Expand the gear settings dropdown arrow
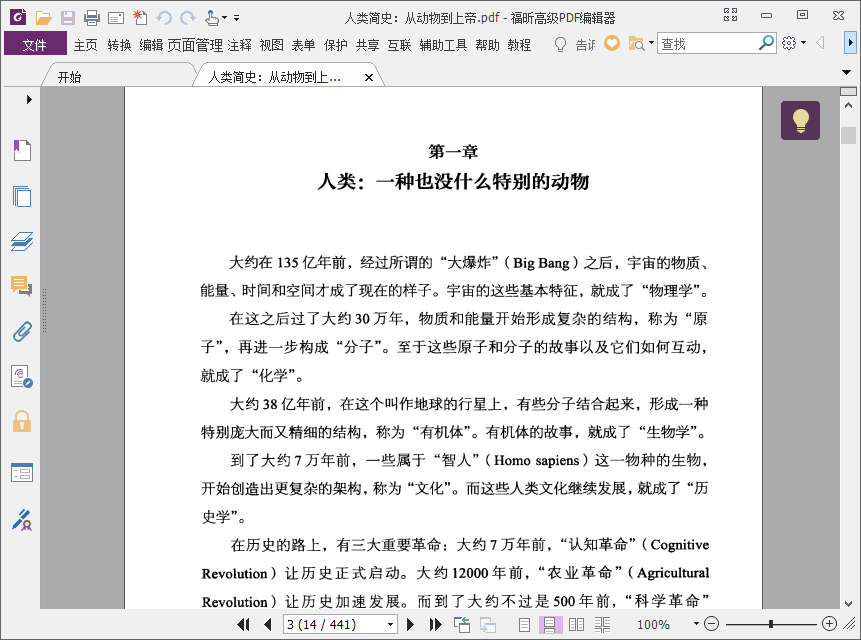 (x=803, y=43)
